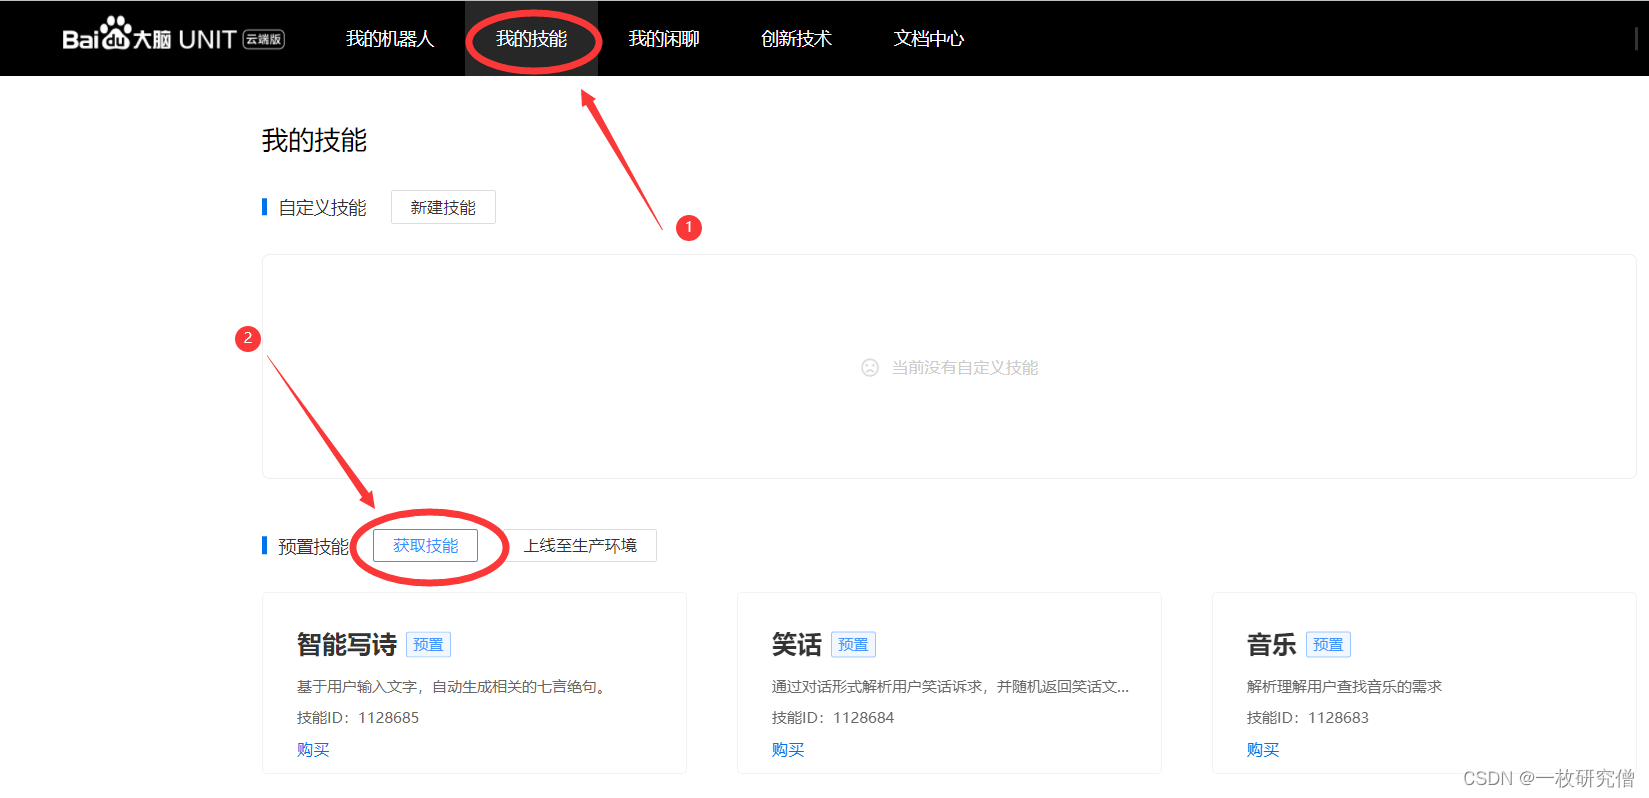Click 上线至生产环境 button

[580, 545]
